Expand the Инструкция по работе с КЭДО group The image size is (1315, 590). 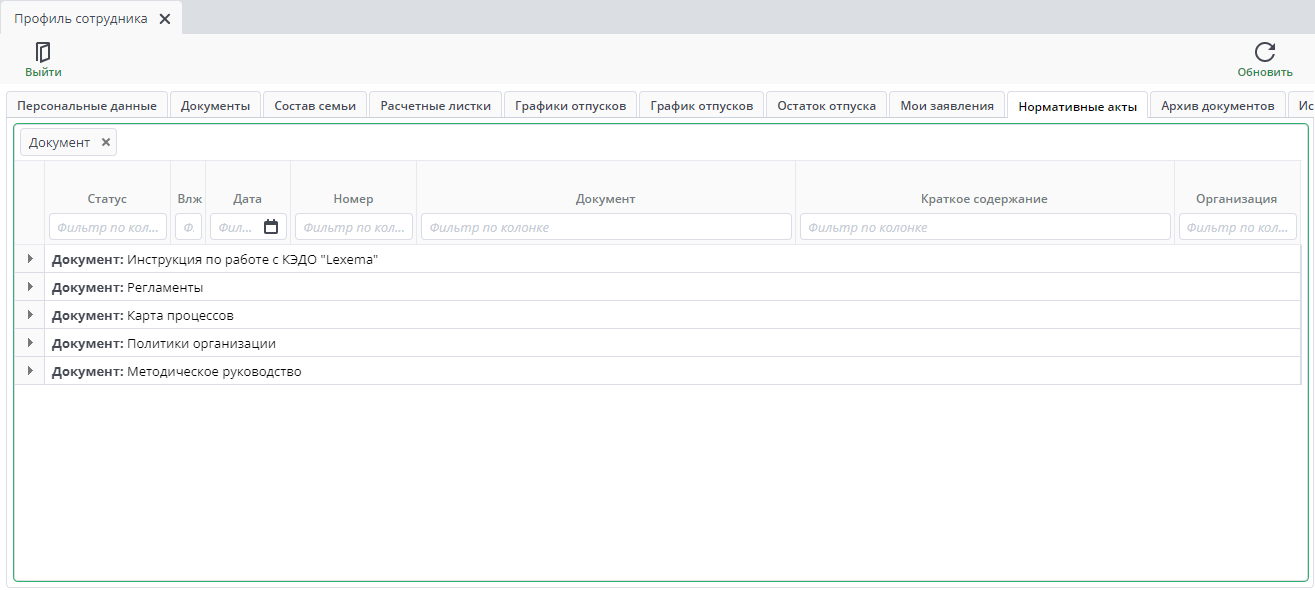click(30, 259)
